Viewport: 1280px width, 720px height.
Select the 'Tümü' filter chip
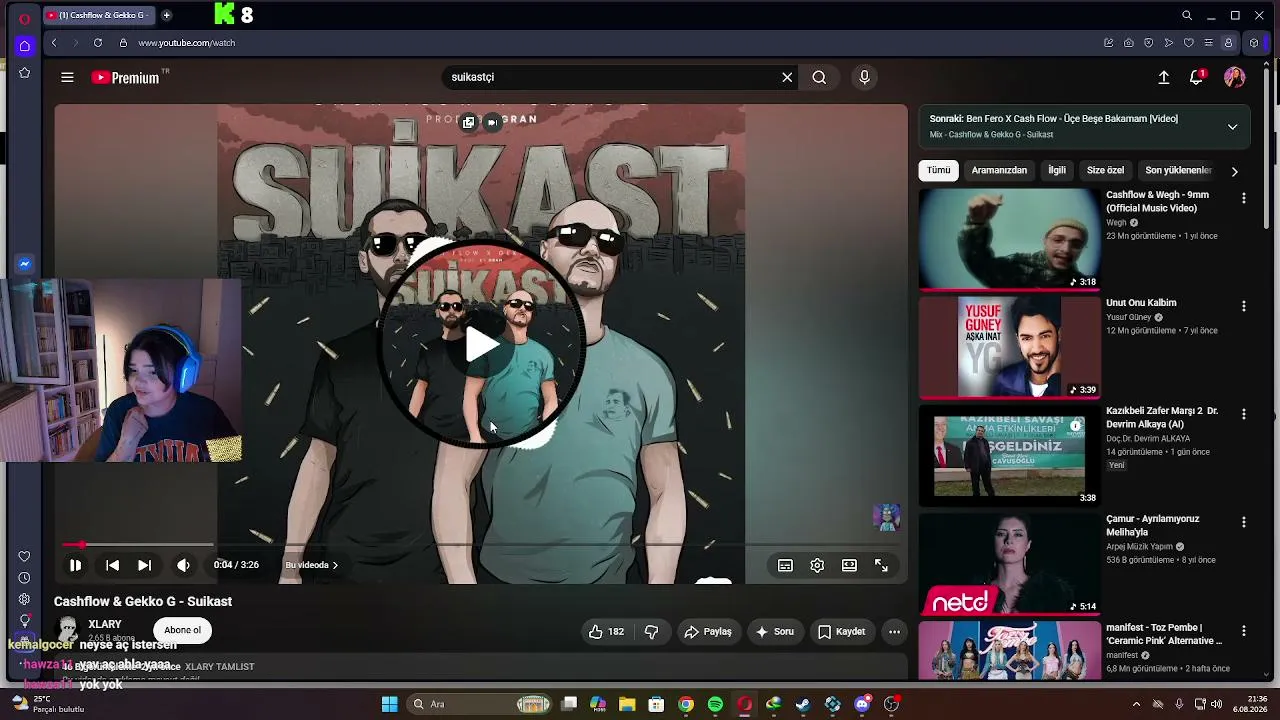click(938, 170)
